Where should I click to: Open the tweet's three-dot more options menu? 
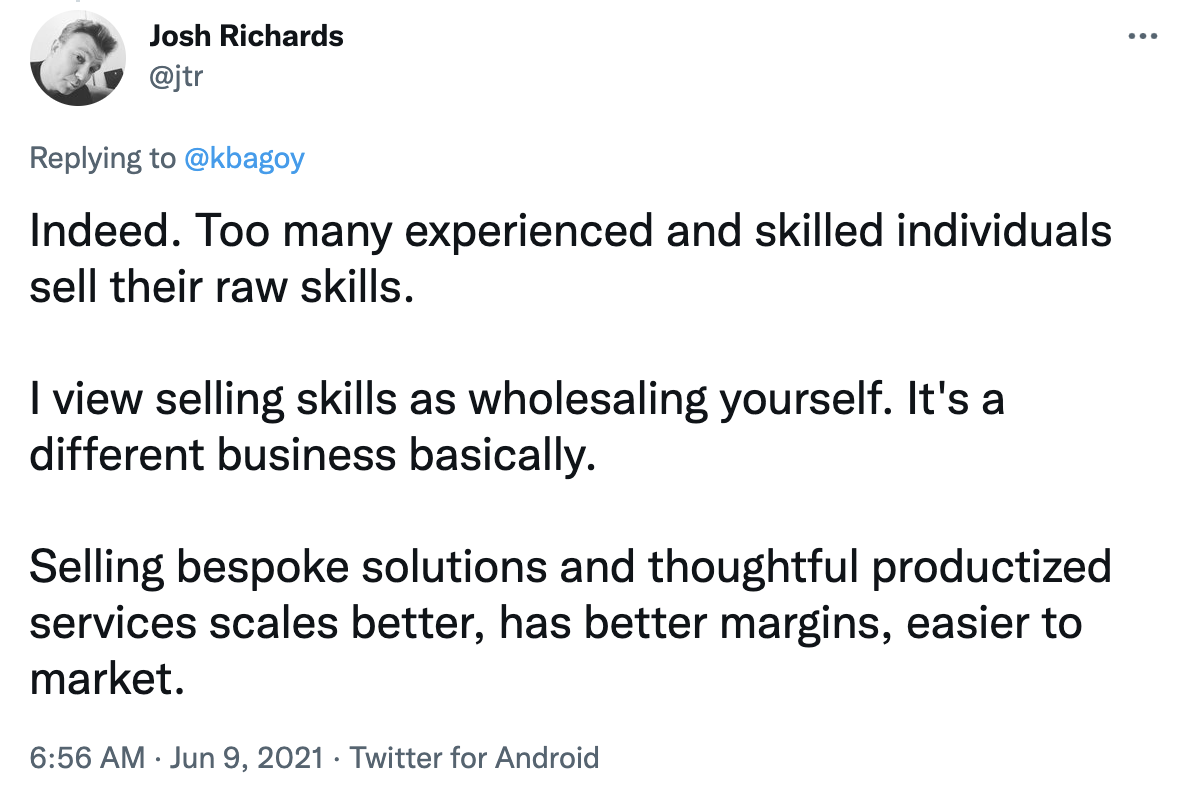[x=1142, y=36]
